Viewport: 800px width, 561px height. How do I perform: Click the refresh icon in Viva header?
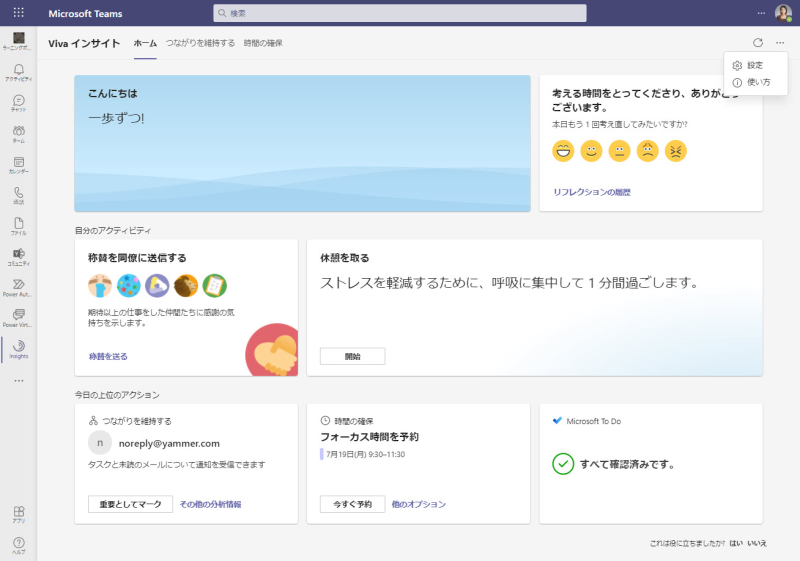tap(758, 43)
